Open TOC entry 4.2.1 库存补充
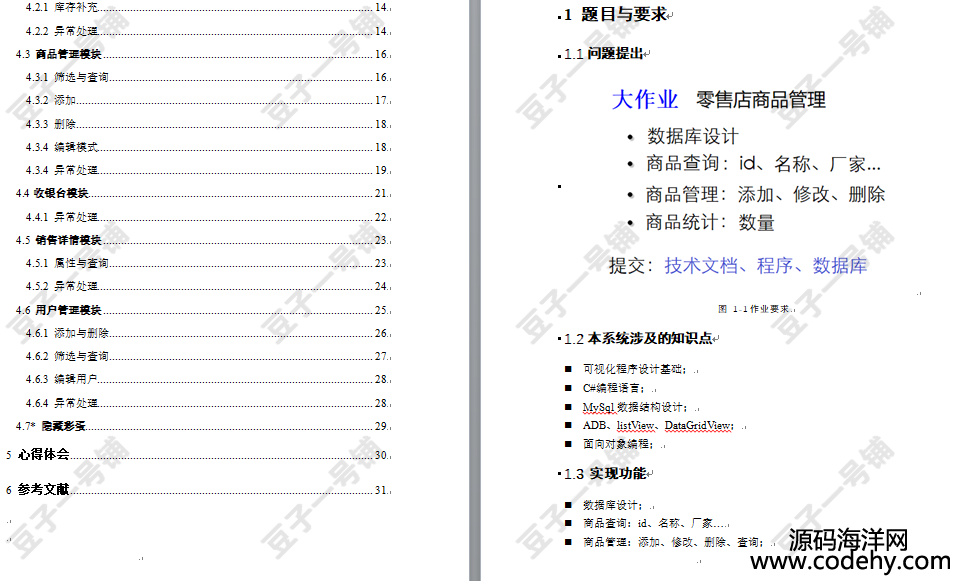Viewport: 955px width, 581px height. coord(207,7)
